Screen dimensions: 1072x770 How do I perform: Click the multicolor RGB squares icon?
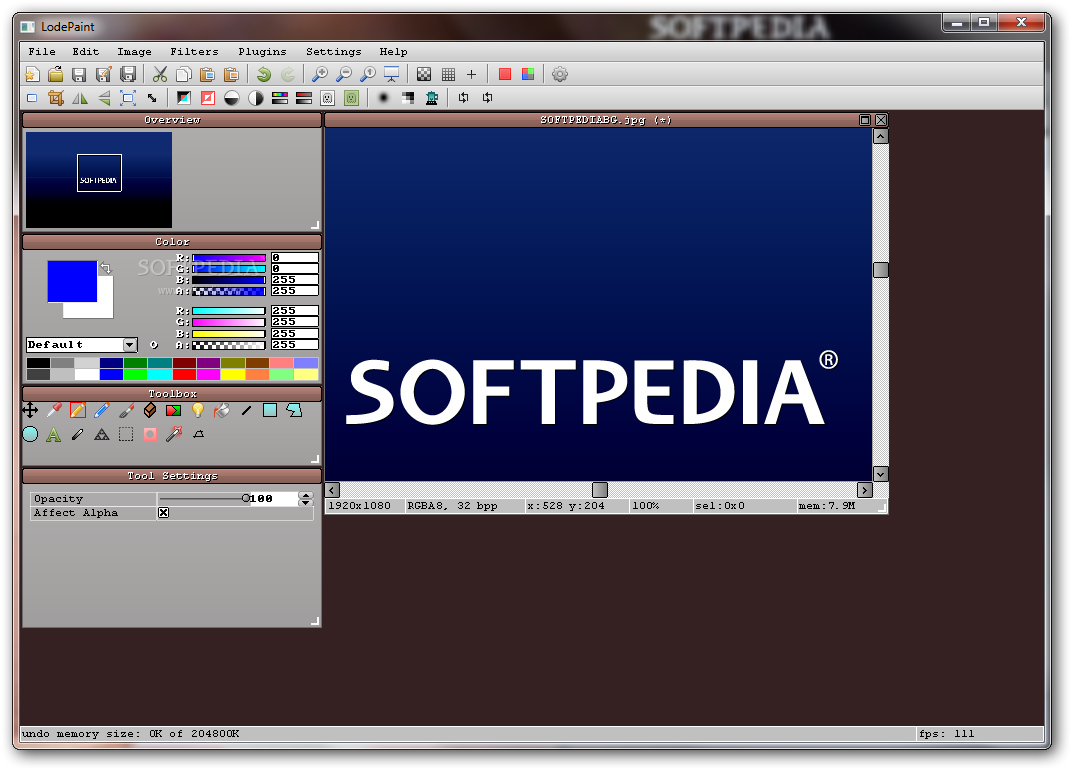528,74
